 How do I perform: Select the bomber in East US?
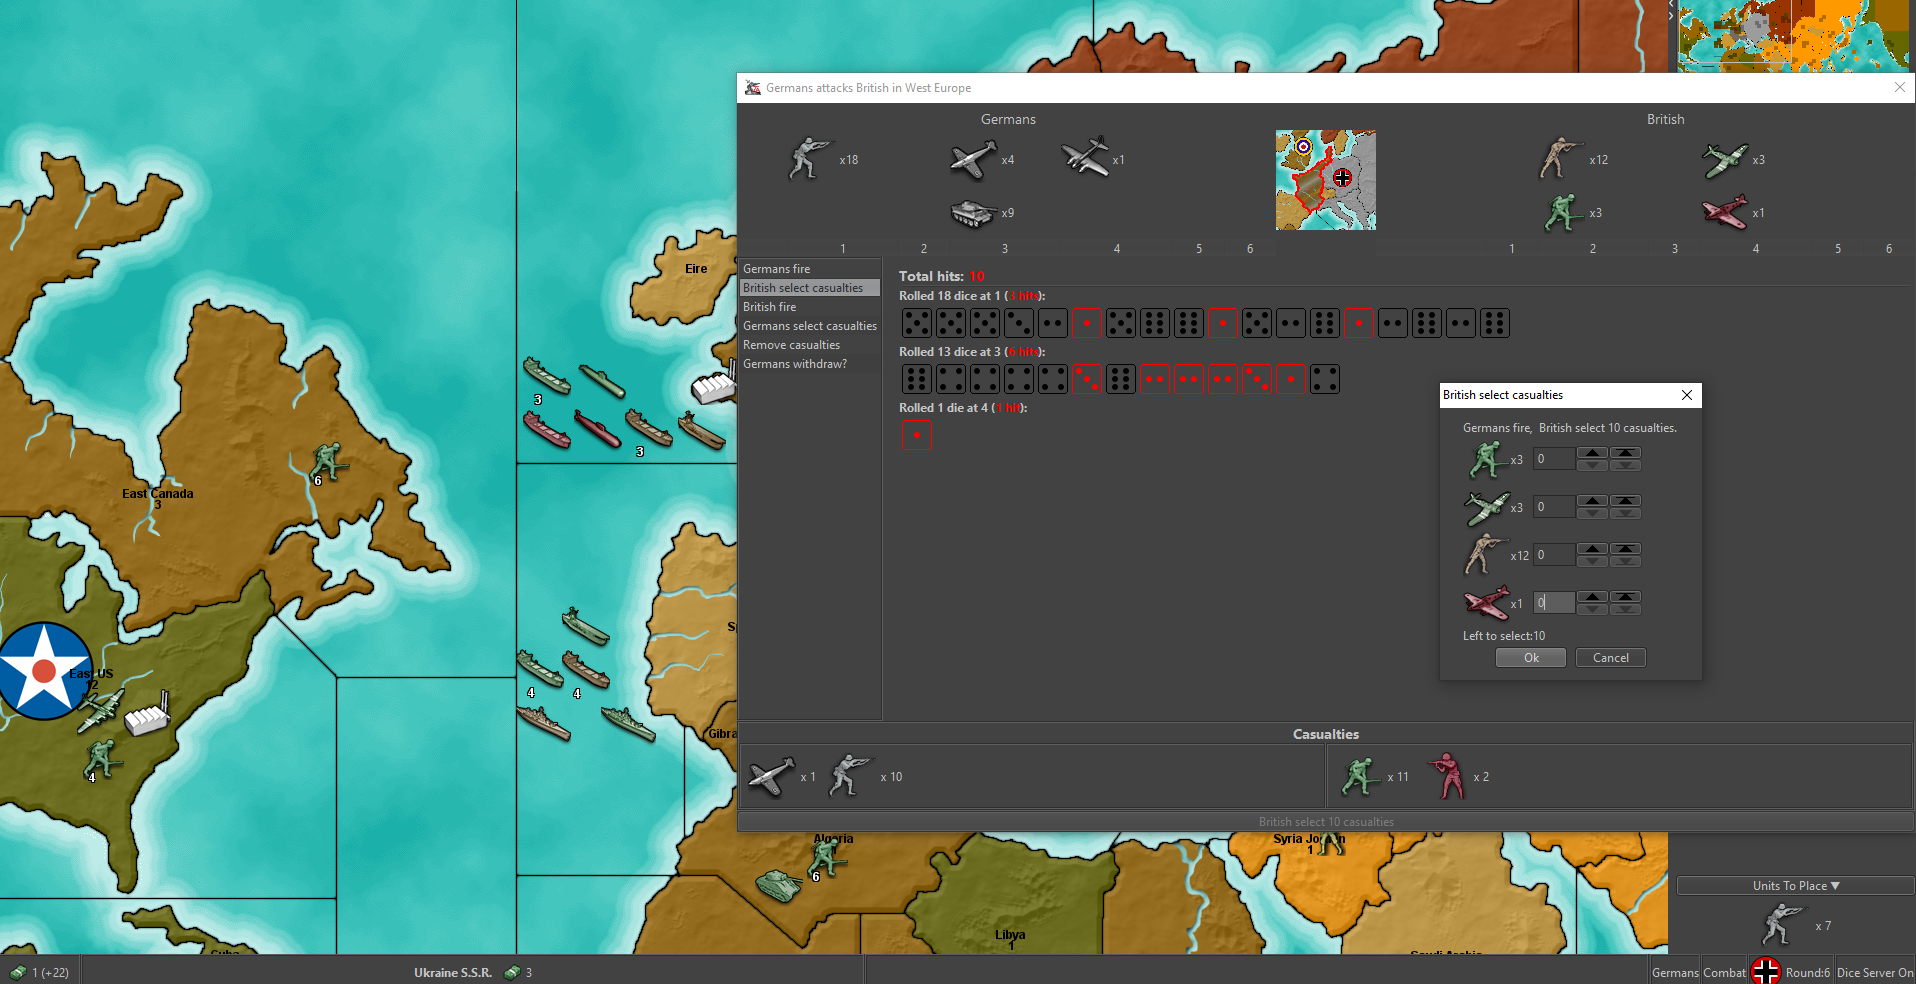[101, 709]
